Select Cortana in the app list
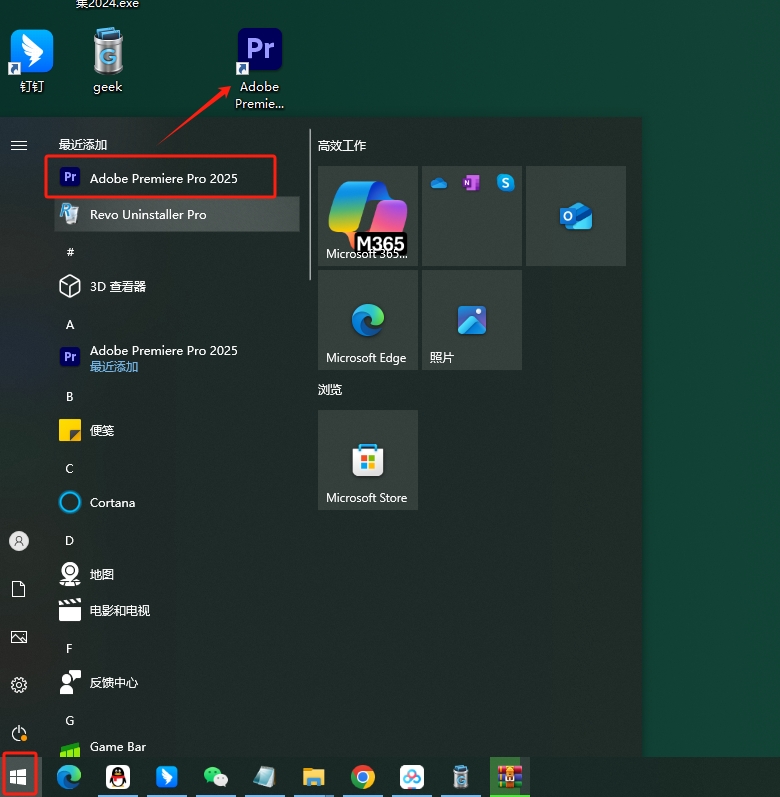Screen dimensions: 780x797 point(112,502)
